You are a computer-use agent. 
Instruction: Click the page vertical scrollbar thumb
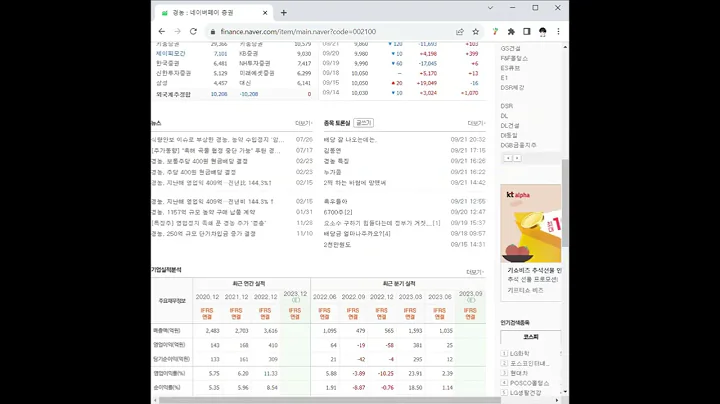[x=565, y=203]
